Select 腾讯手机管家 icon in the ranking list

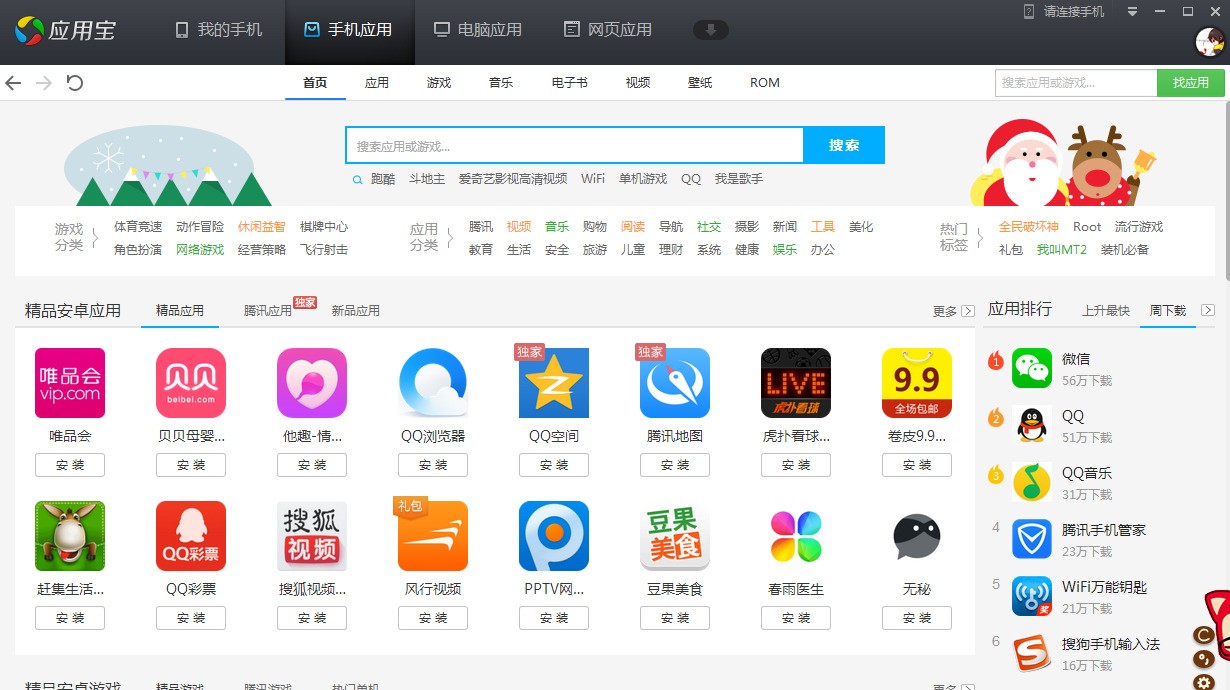click(x=1032, y=539)
